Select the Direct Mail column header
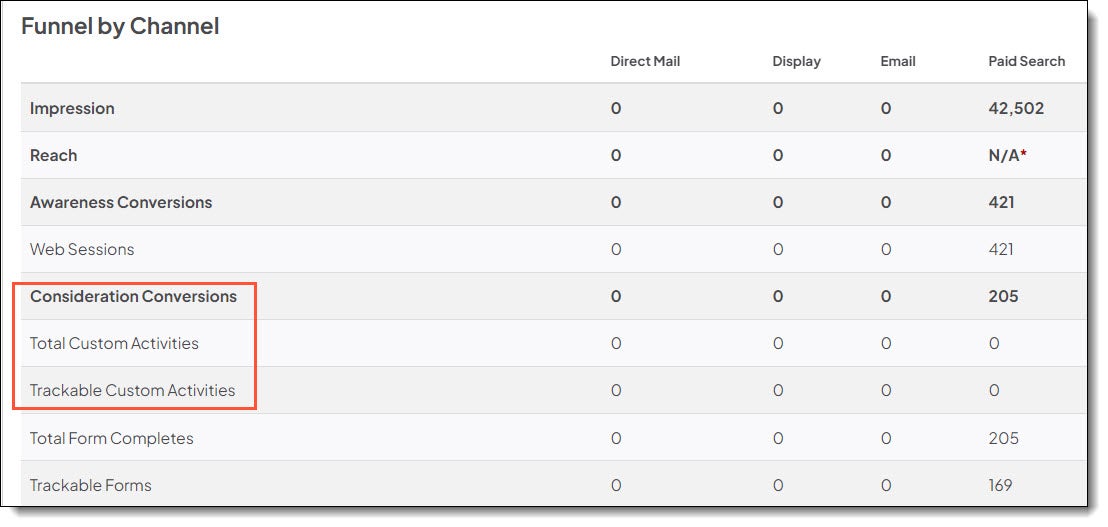This screenshot has width=1108, height=527. pyautogui.click(x=645, y=61)
